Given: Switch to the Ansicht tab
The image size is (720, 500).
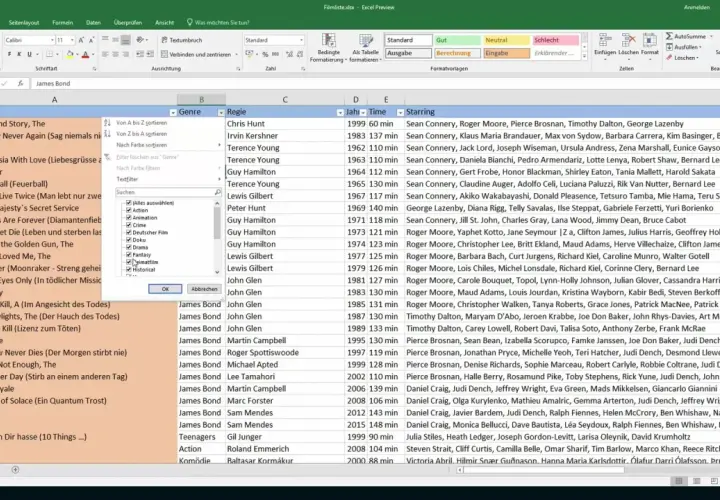Looking at the screenshot, I should (x=164, y=22).
